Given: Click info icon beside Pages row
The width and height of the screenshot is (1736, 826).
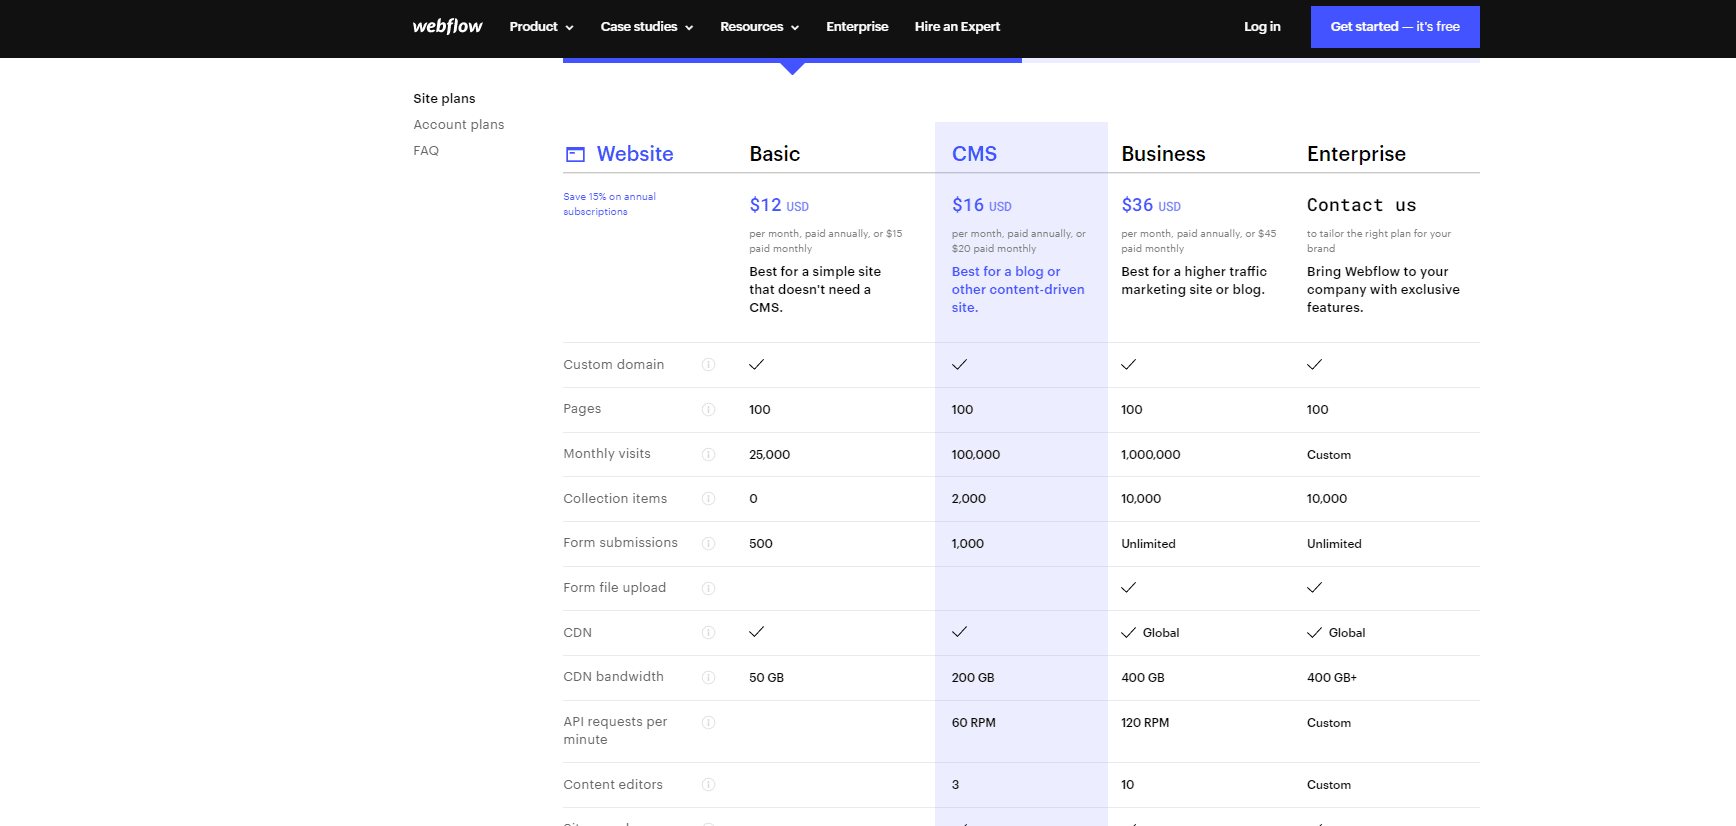Looking at the screenshot, I should pyautogui.click(x=708, y=409).
